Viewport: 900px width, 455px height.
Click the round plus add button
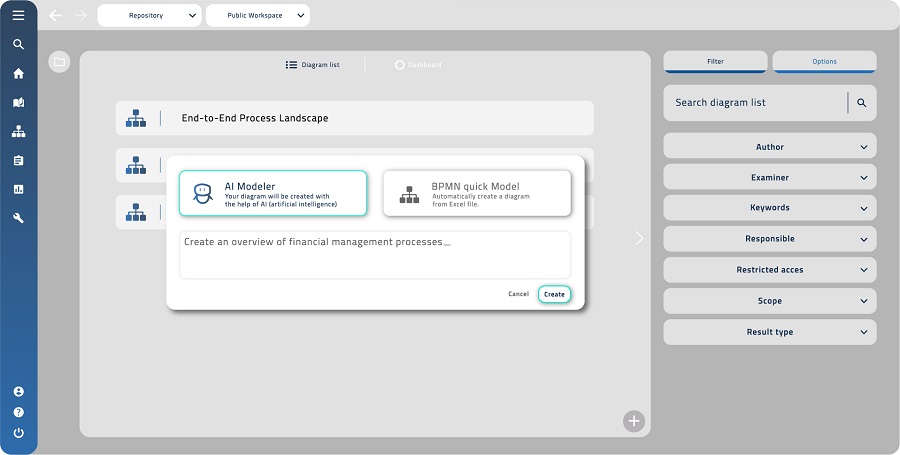click(634, 421)
